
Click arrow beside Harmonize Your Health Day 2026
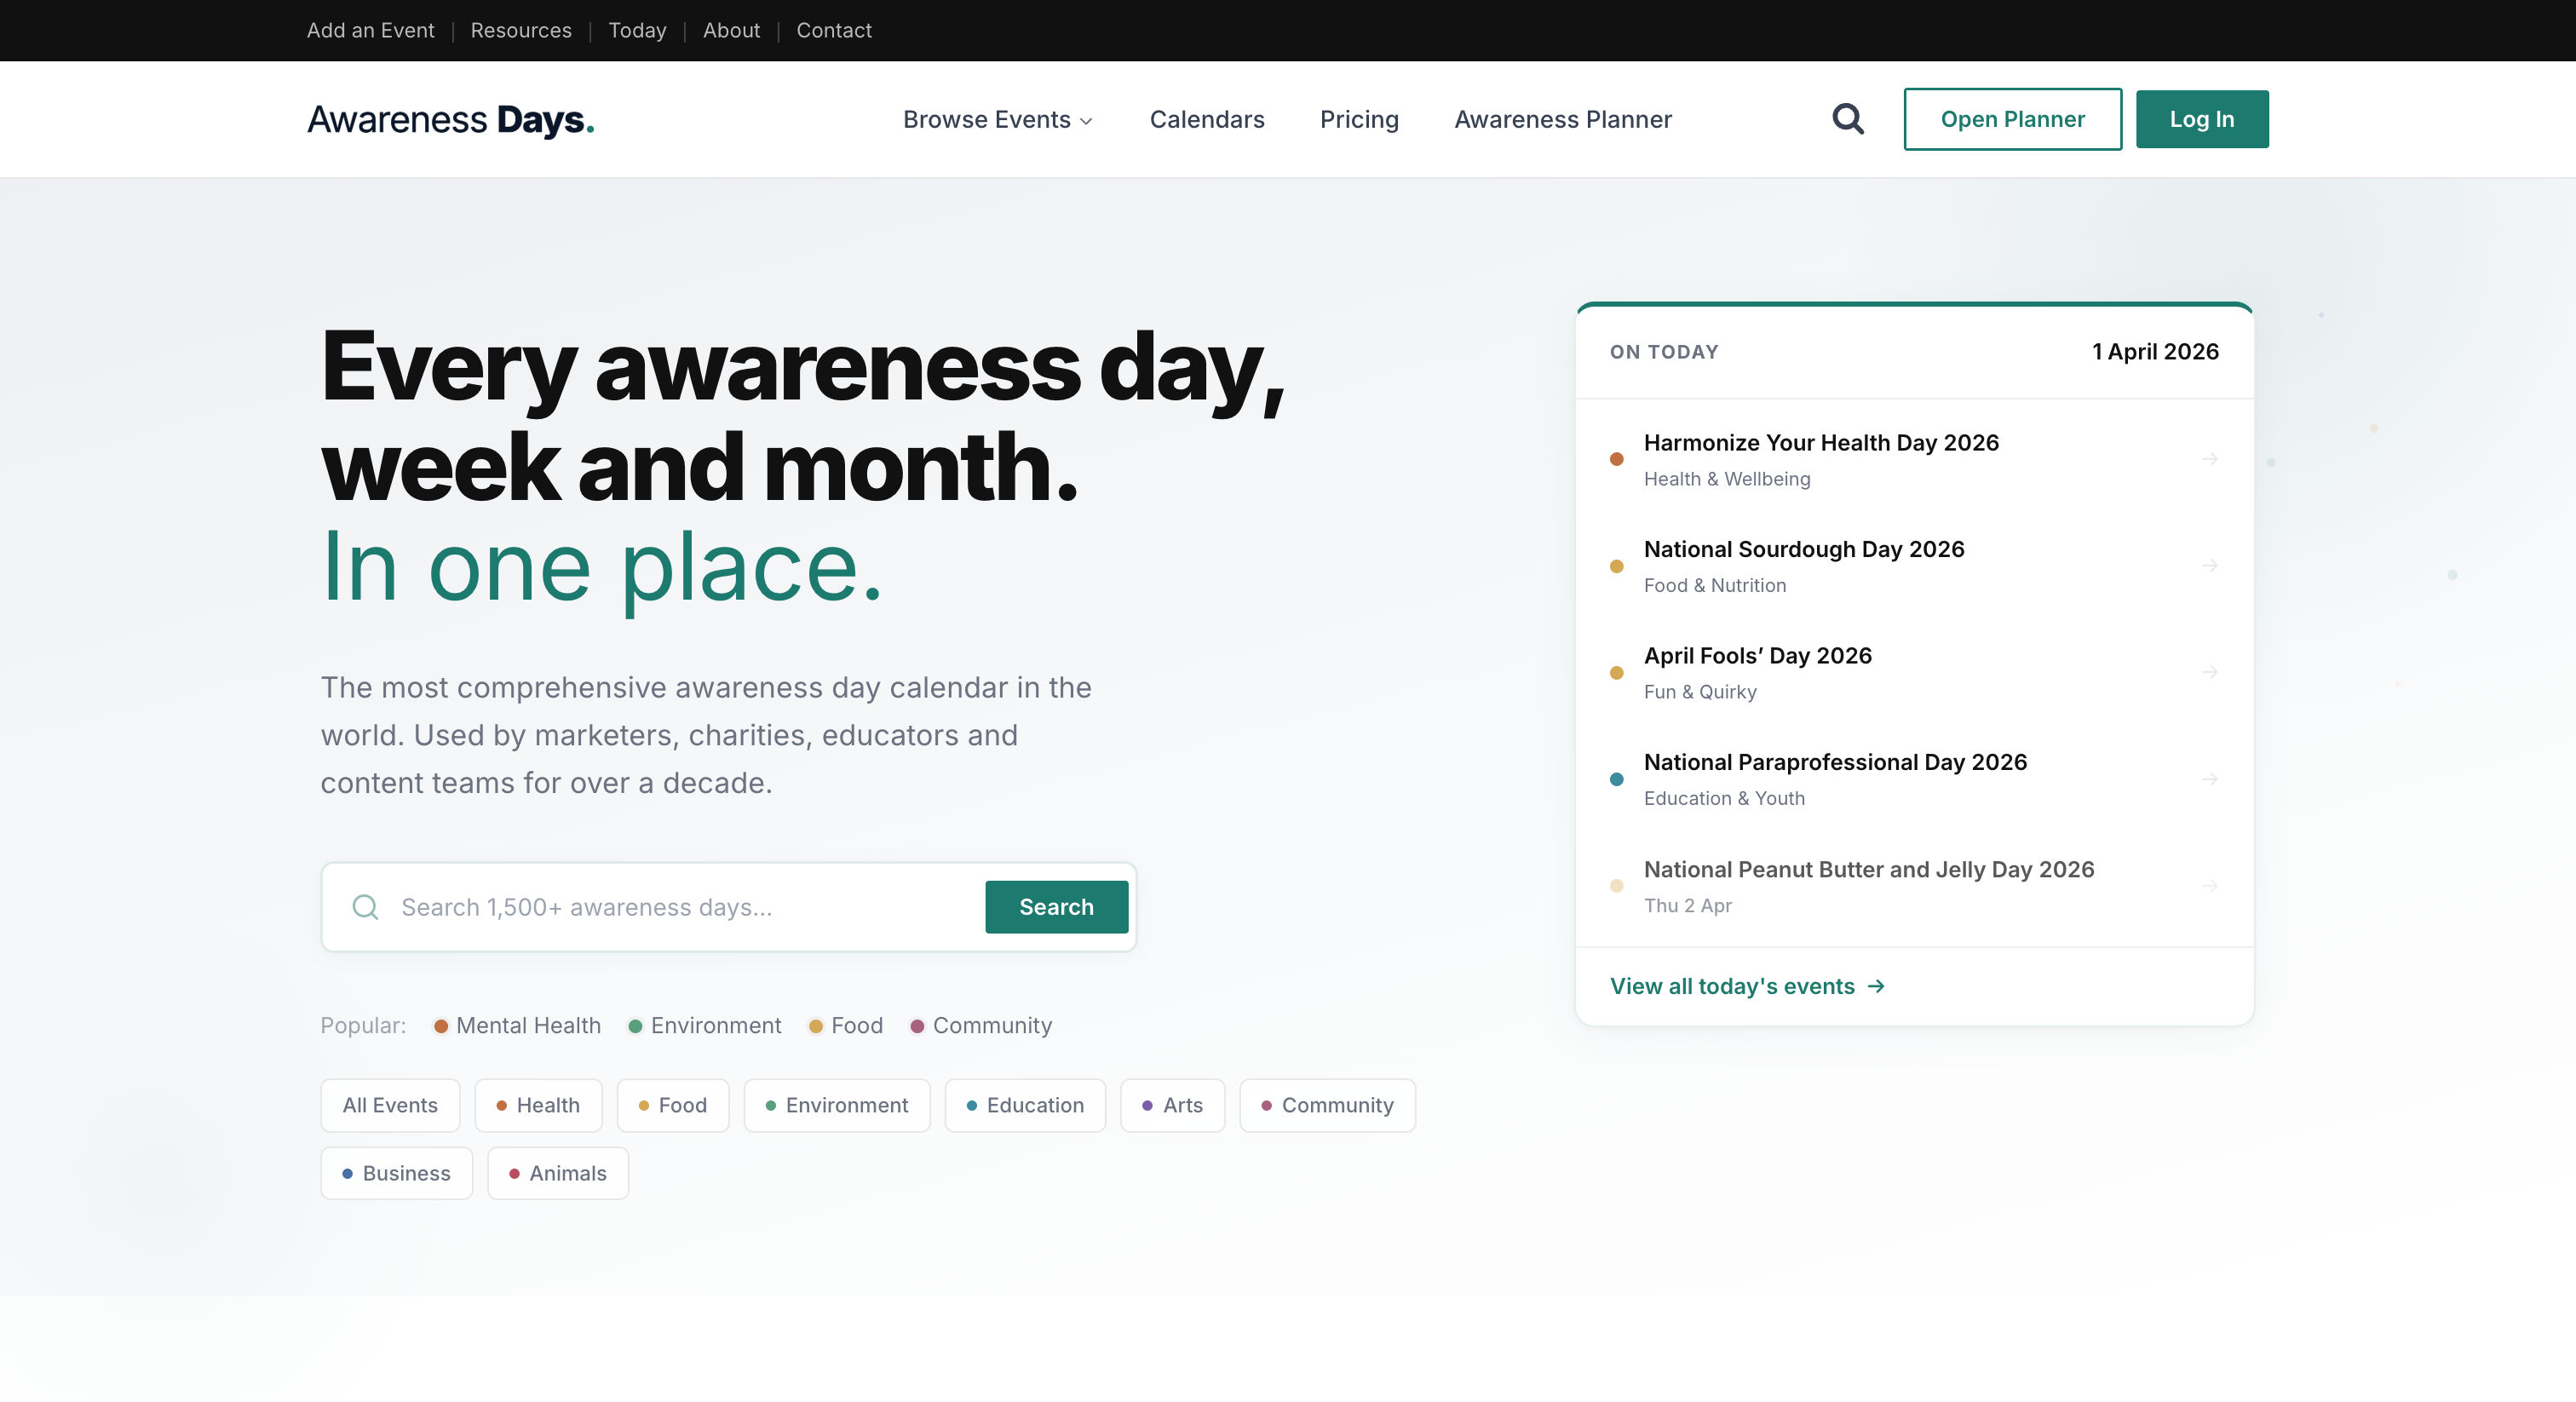click(x=2209, y=459)
